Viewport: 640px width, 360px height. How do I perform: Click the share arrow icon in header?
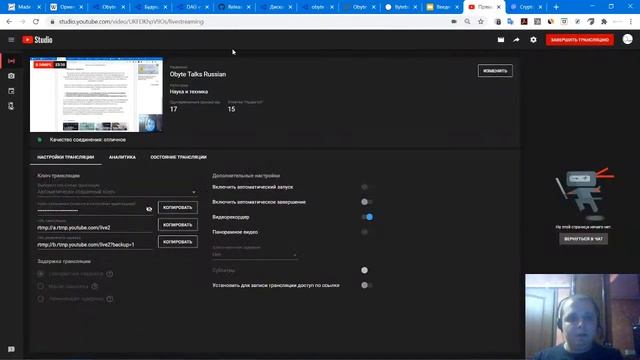coord(516,40)
